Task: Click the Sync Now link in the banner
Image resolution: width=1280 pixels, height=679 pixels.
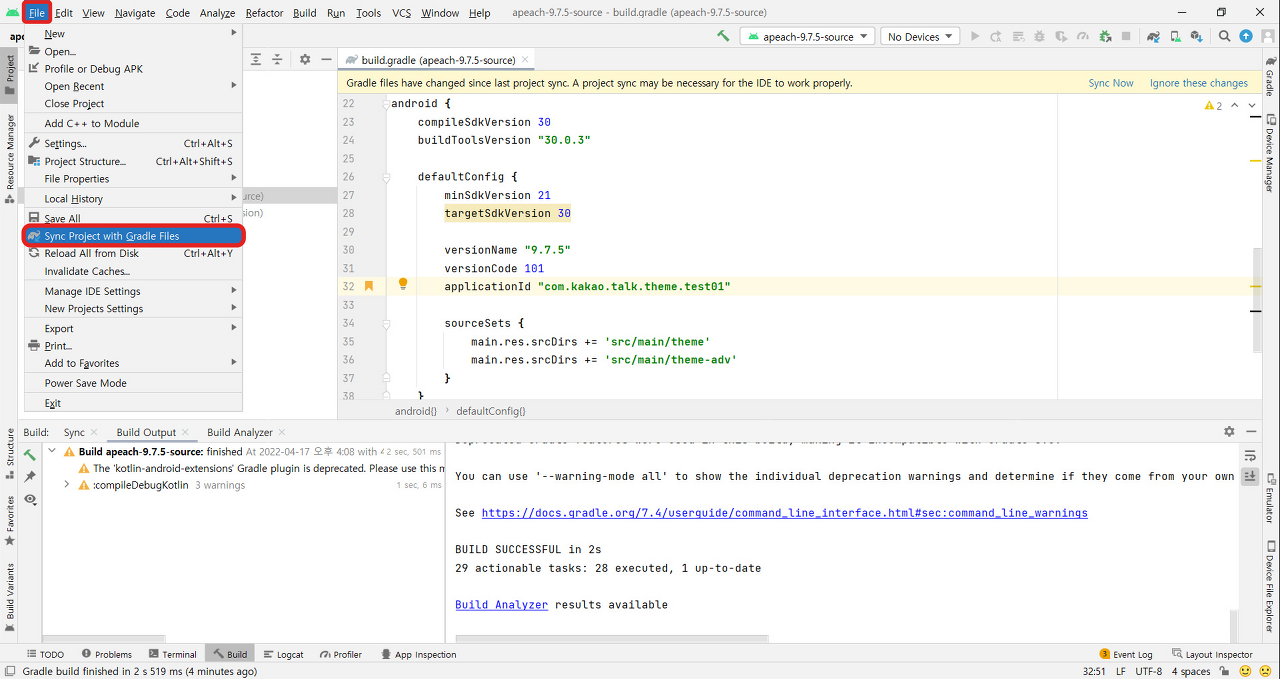Action: point(1110,83)
